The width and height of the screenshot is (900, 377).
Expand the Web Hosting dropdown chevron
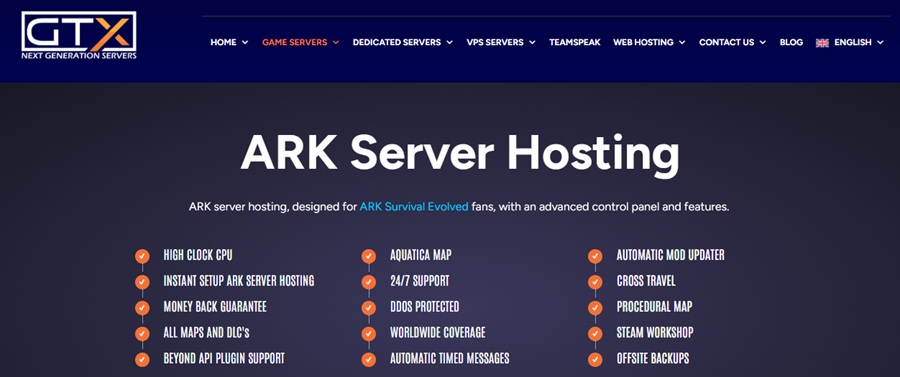click(682, 42)
